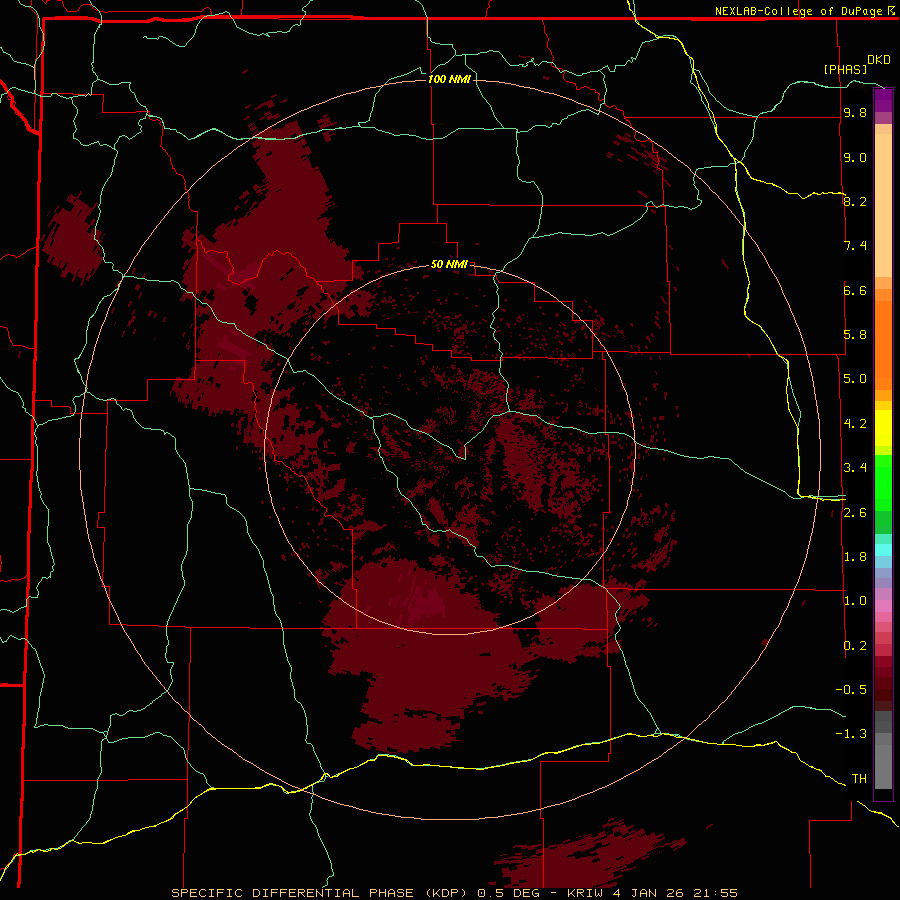The width and height of the screenshot is (900, 900).
Task: Click the [PHAS] label beside the color bar
Action: [845, 69]
